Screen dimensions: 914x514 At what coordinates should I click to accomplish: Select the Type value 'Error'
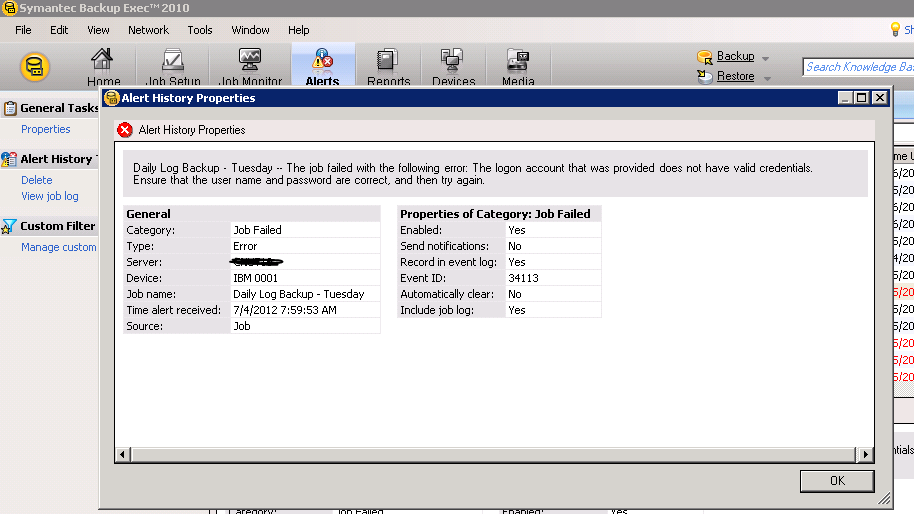(x=245, y=246)
